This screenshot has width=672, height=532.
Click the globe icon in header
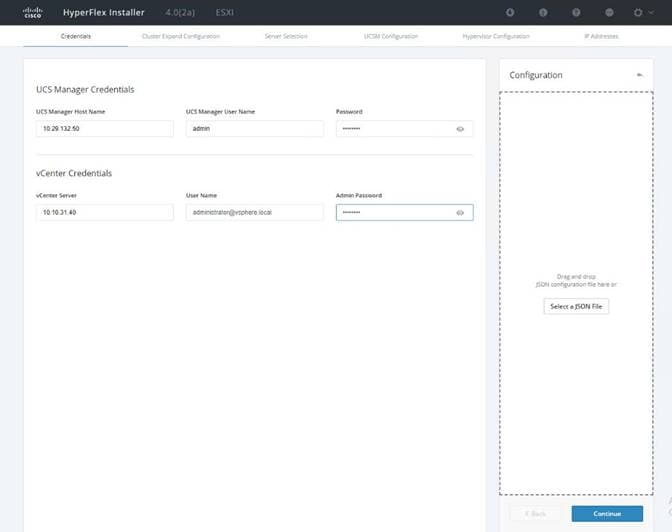[609, 12]
